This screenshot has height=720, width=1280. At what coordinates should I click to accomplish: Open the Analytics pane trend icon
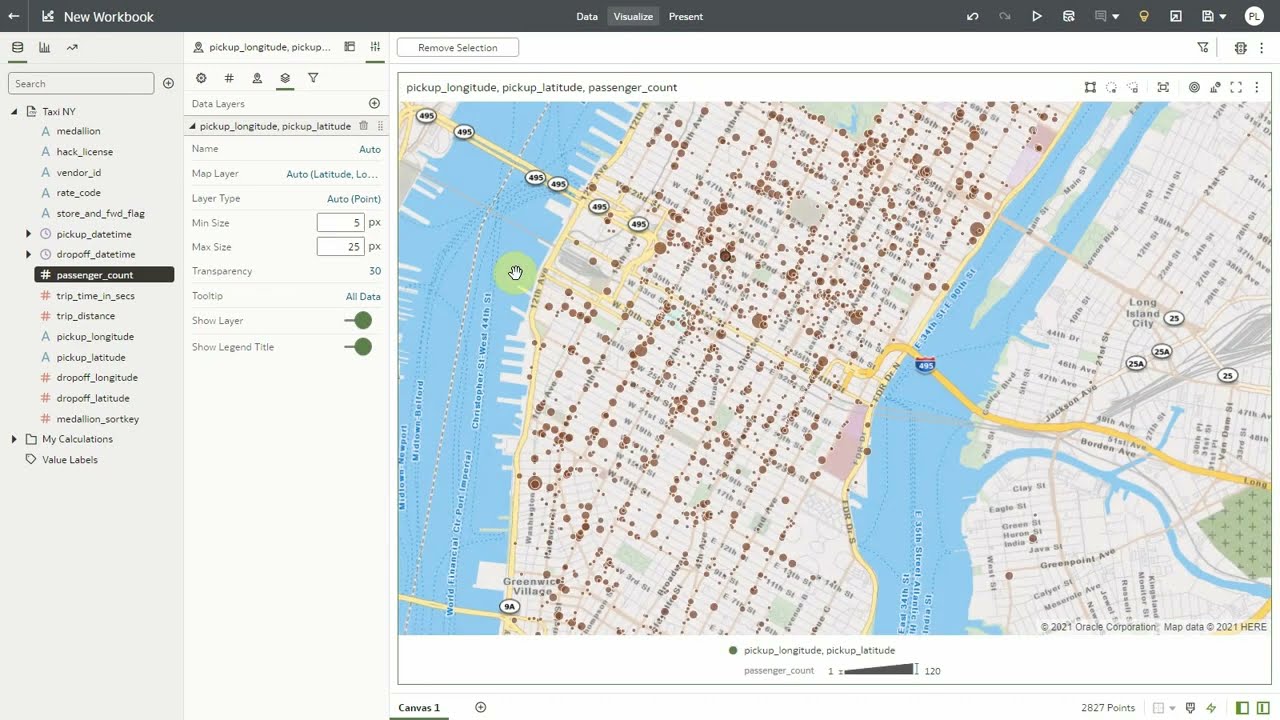72,47
